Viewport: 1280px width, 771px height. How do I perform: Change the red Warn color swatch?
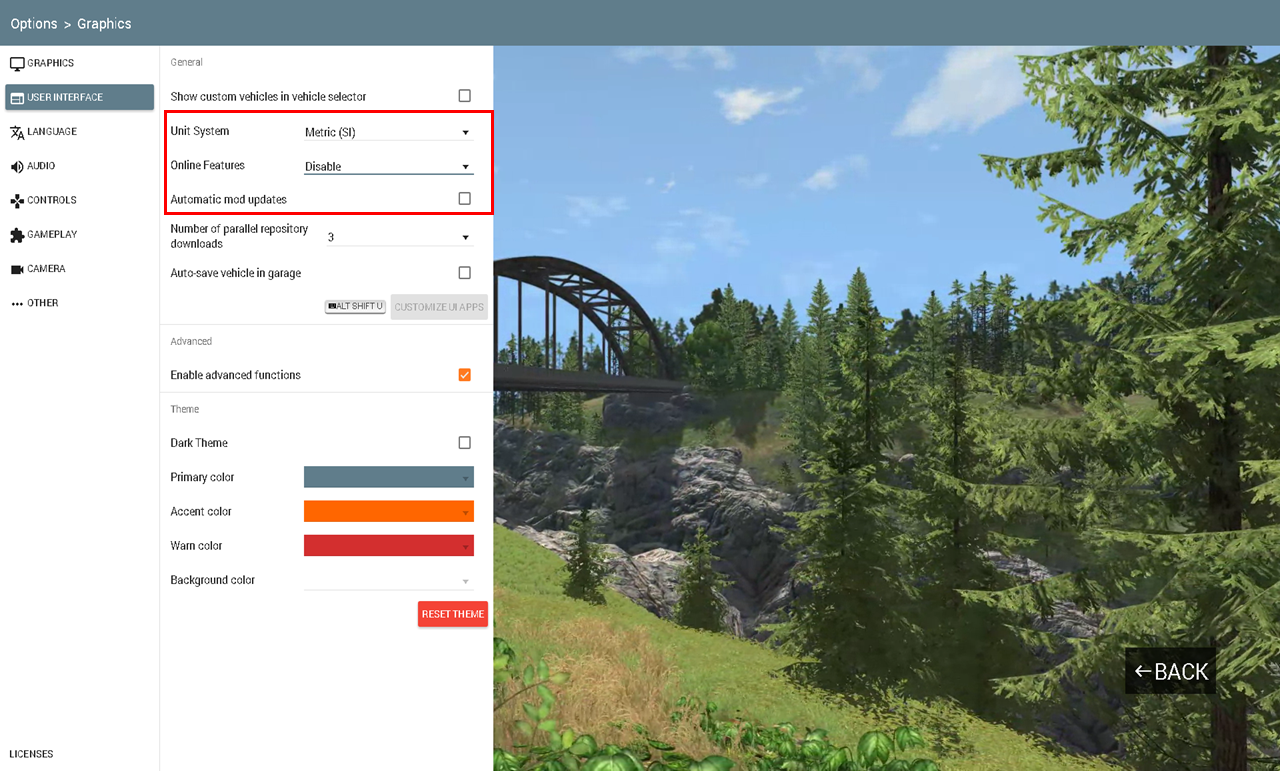(388, 546)
